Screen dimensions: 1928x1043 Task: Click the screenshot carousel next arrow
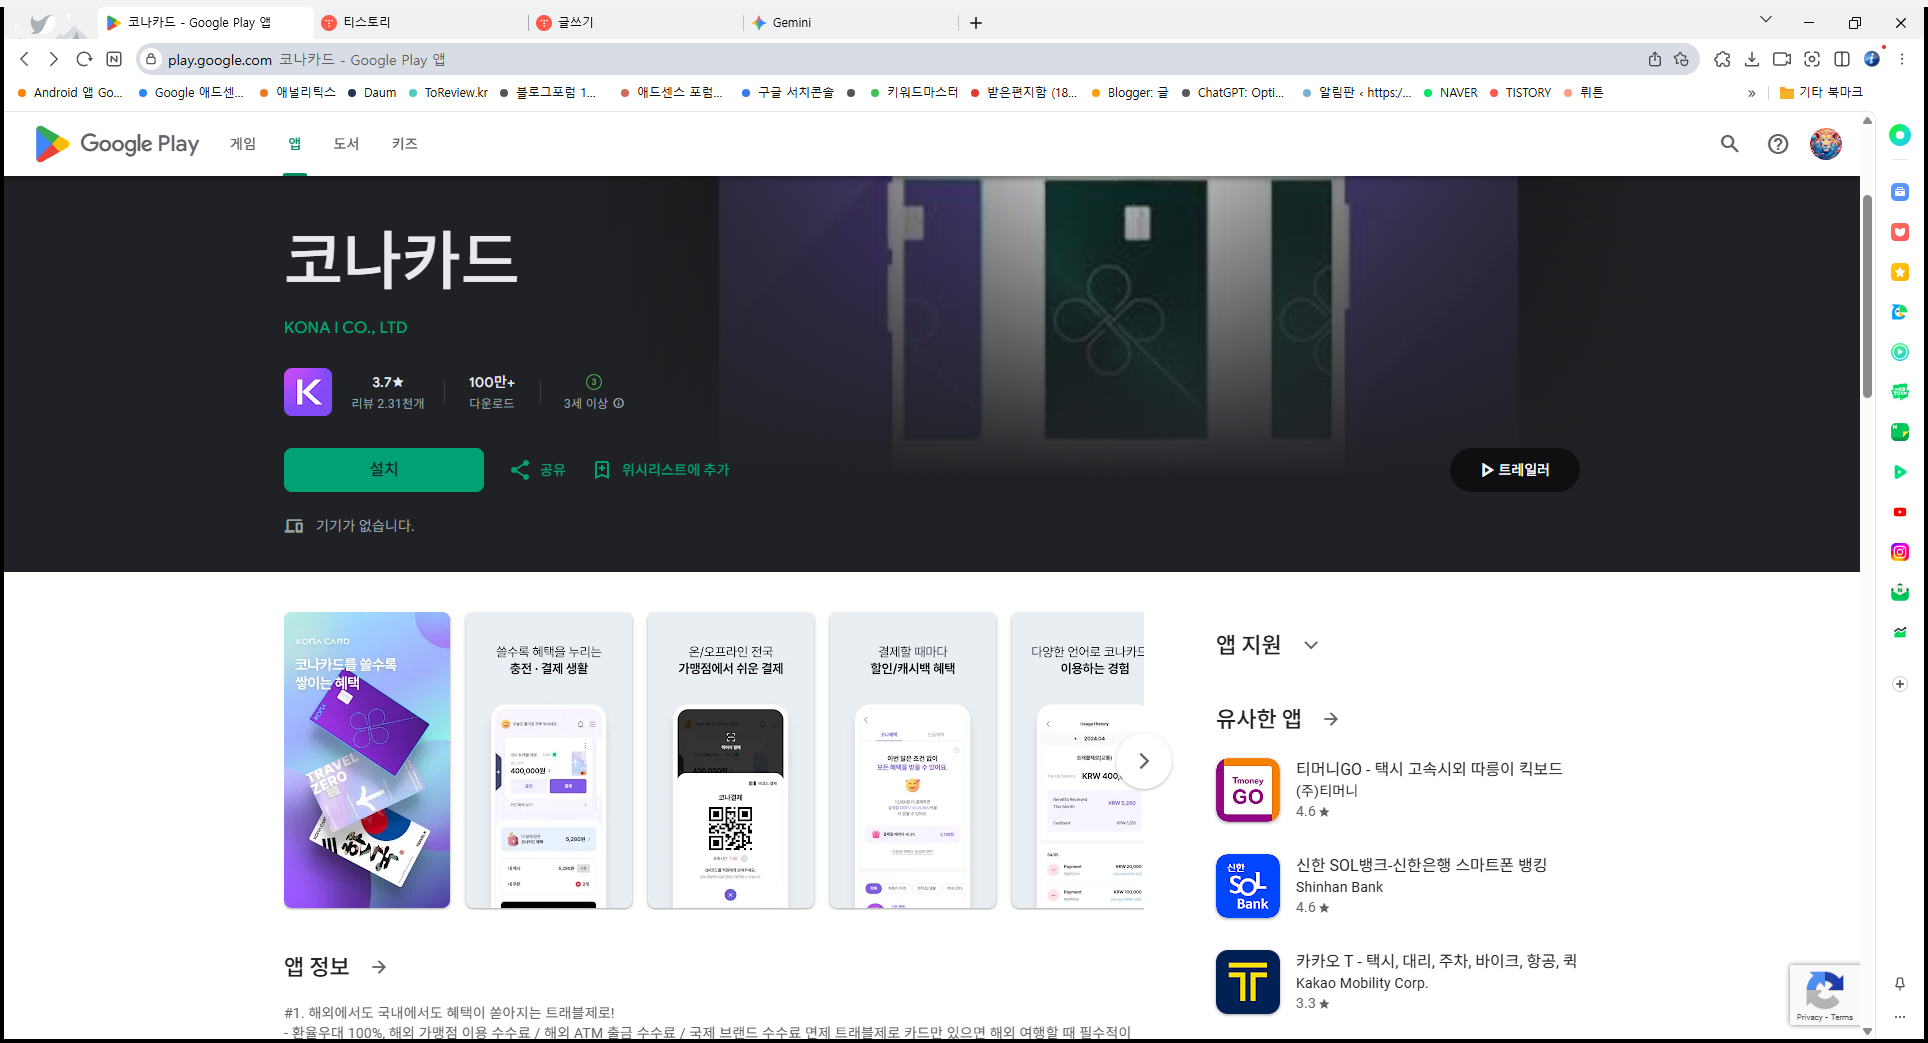point(1144,760)
